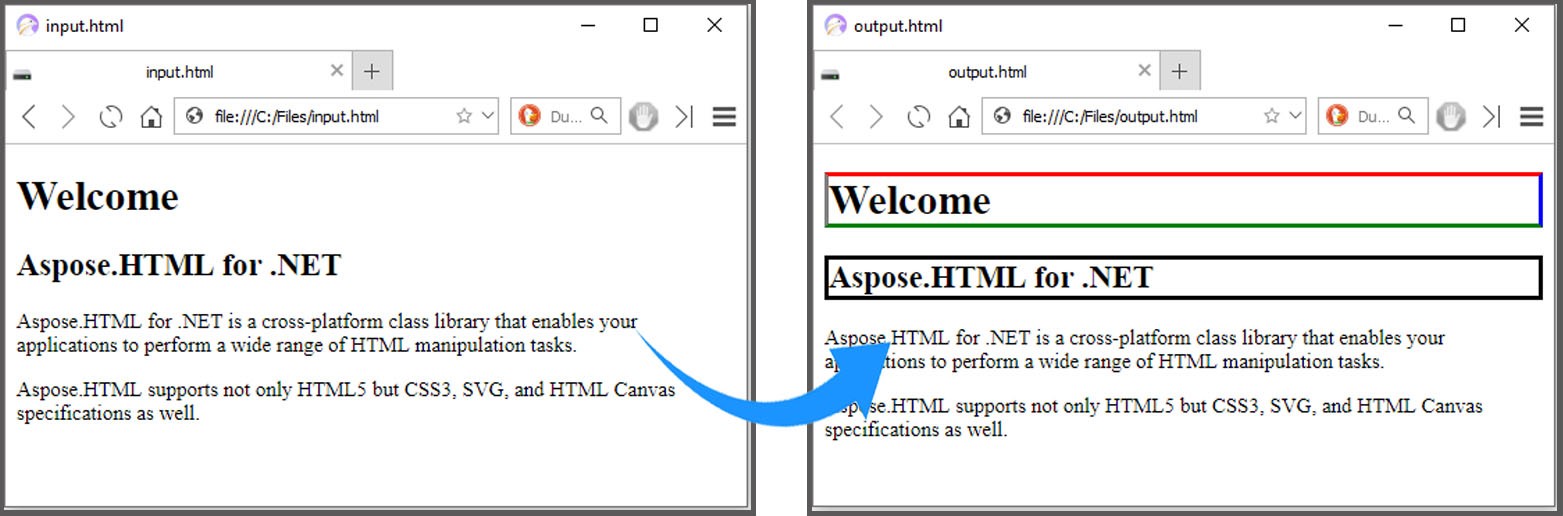Select the input.html tab
The image size is (1563, 516).
pyautogui.click(x=179, y=72)
